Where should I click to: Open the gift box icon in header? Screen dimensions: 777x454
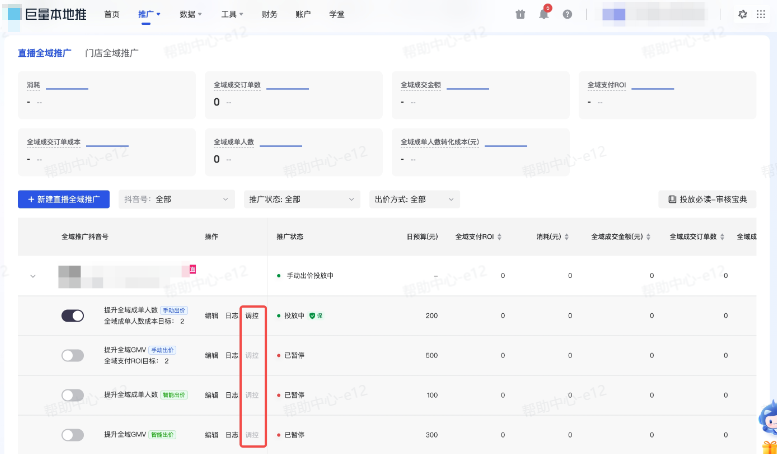520,14
